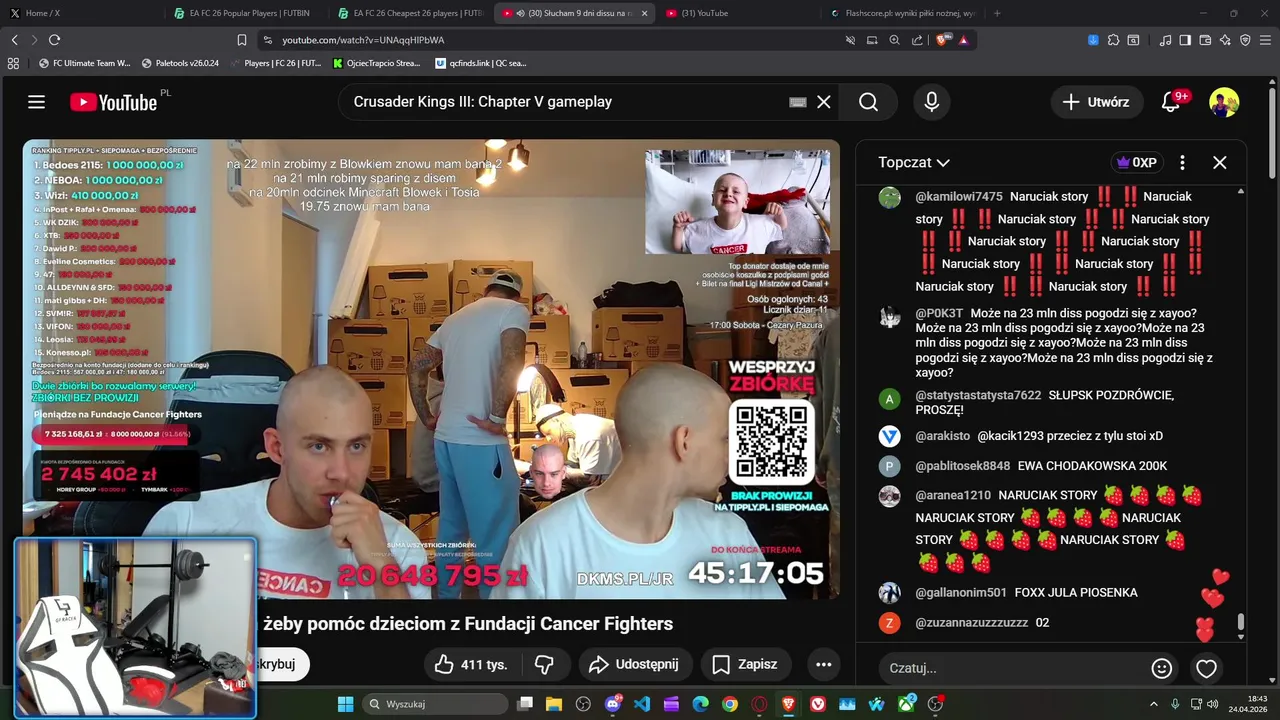Open browser extensions puzzle icon
The height and width of the screenshot is (720, 1280).
(1113, 40)
